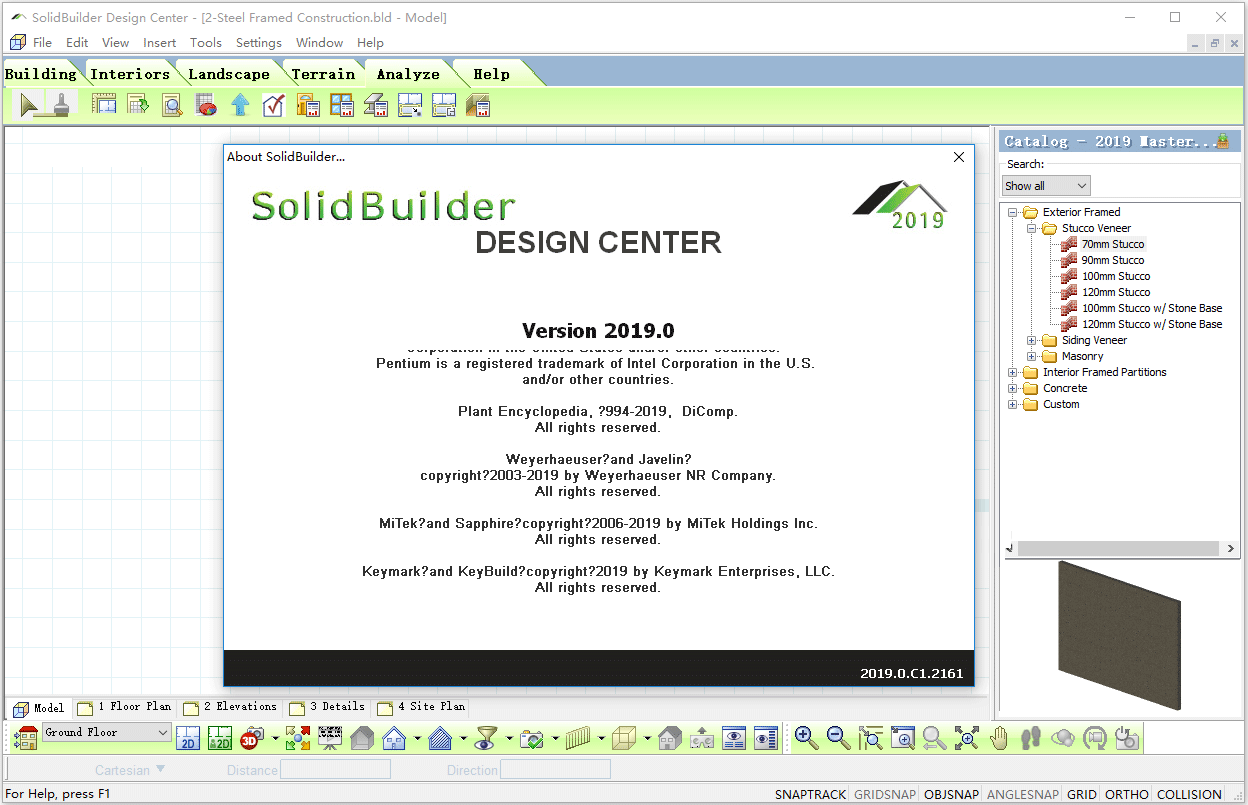
Task: Toggle GRID display in the status bar
Action: [x=1082, y=795]
